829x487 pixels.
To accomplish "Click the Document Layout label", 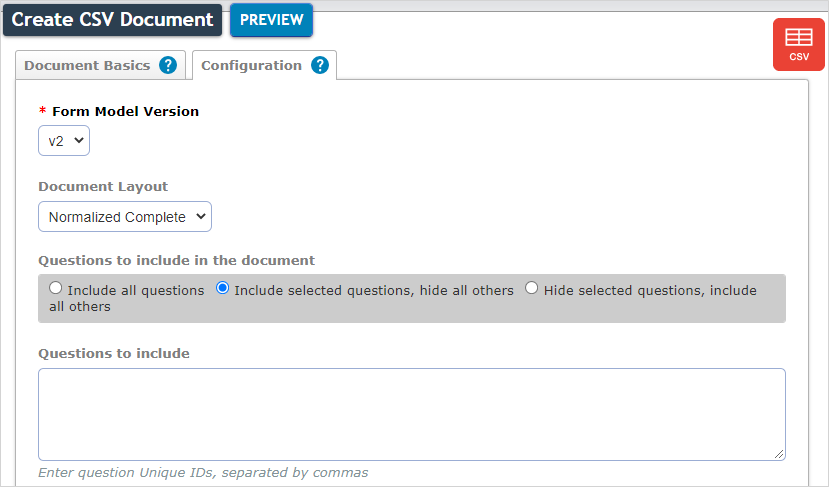I will tap(103, 187).
